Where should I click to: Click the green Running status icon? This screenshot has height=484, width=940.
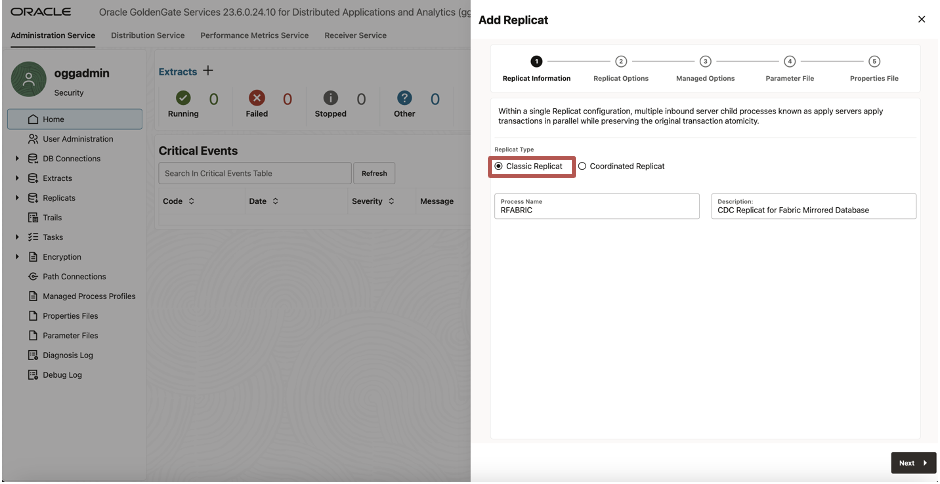(183, 99)
